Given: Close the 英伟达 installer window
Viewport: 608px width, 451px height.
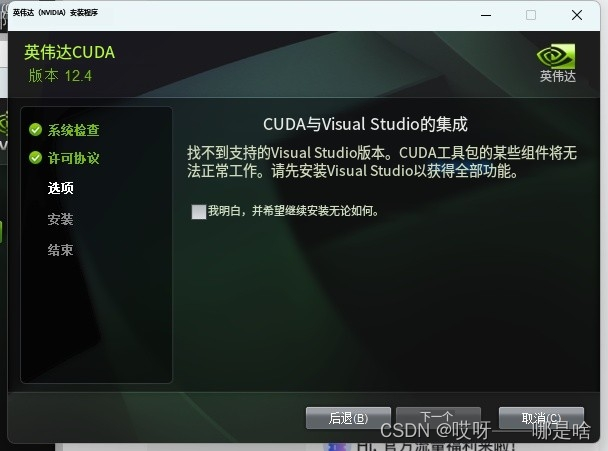Looking at the screenshot, I should point(577,15).
